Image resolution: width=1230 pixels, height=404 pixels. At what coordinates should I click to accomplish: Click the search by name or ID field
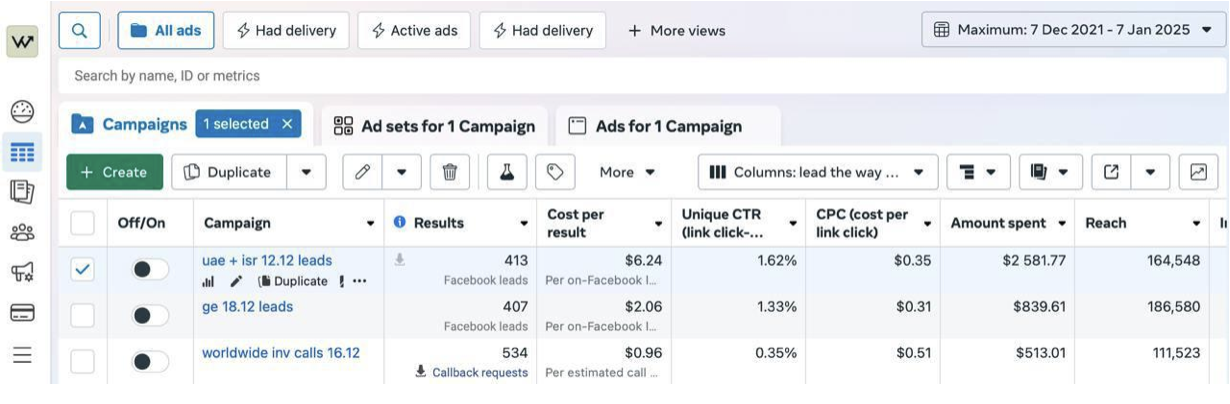(640, 76)
